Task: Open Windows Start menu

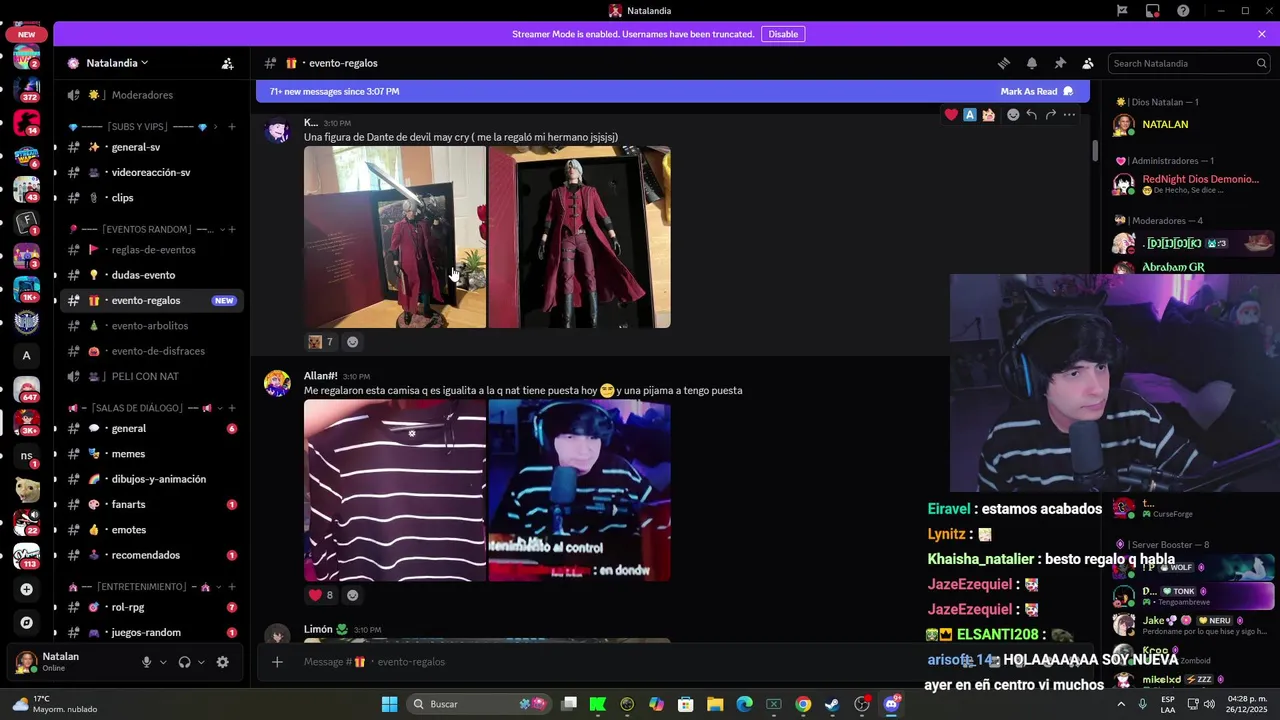Action: click(x=389, y=704)
